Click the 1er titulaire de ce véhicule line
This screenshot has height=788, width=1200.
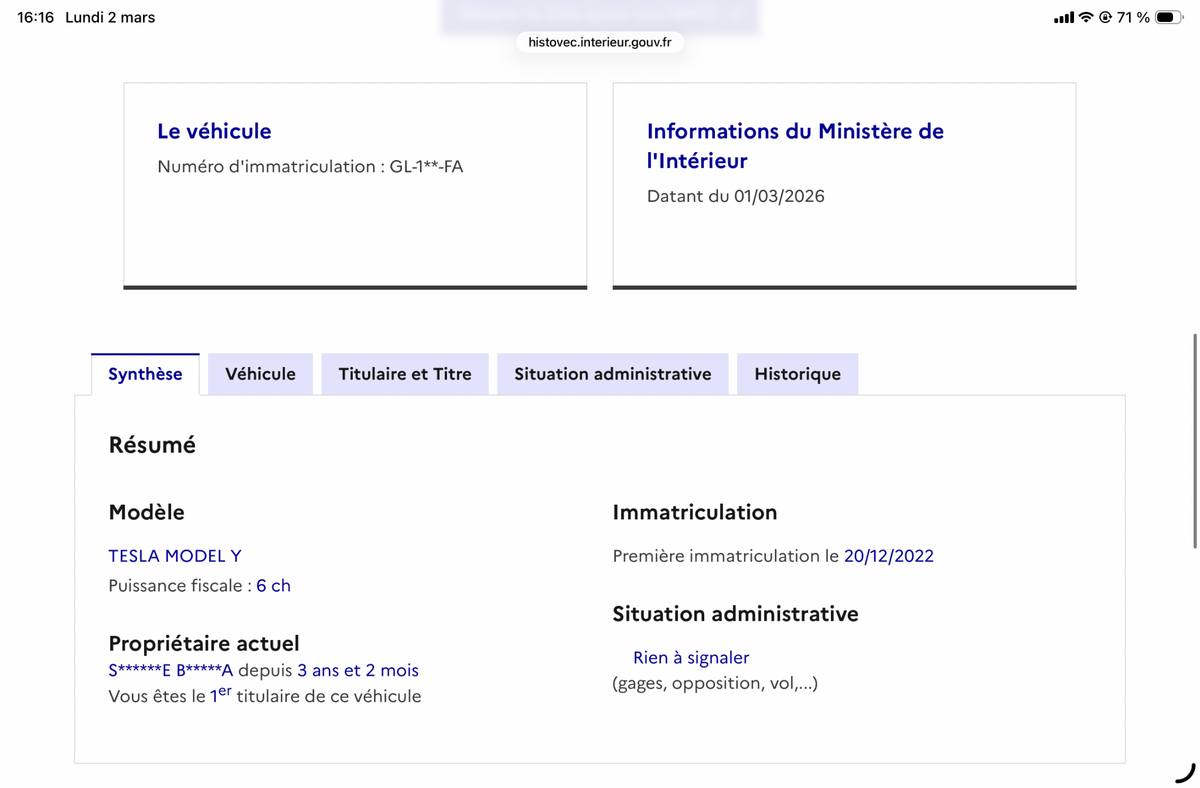(265, 695)
